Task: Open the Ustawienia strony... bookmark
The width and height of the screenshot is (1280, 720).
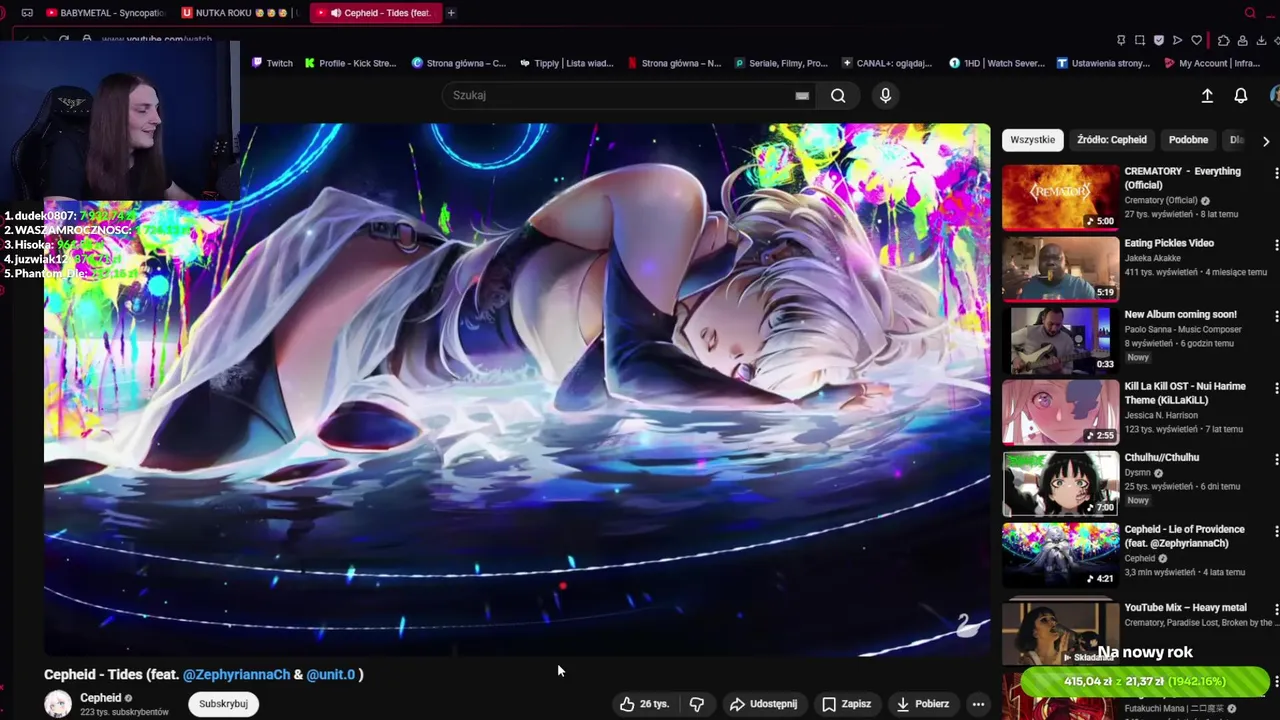Action: (x=1104, y=63)
